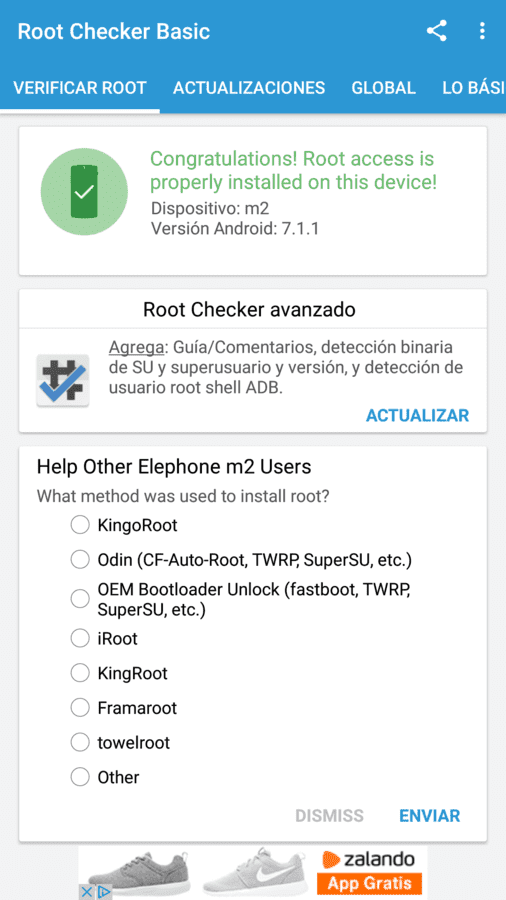This screenshot has height=900, width=506.
Task: Choose towelroot radio option
Action: 80,743
